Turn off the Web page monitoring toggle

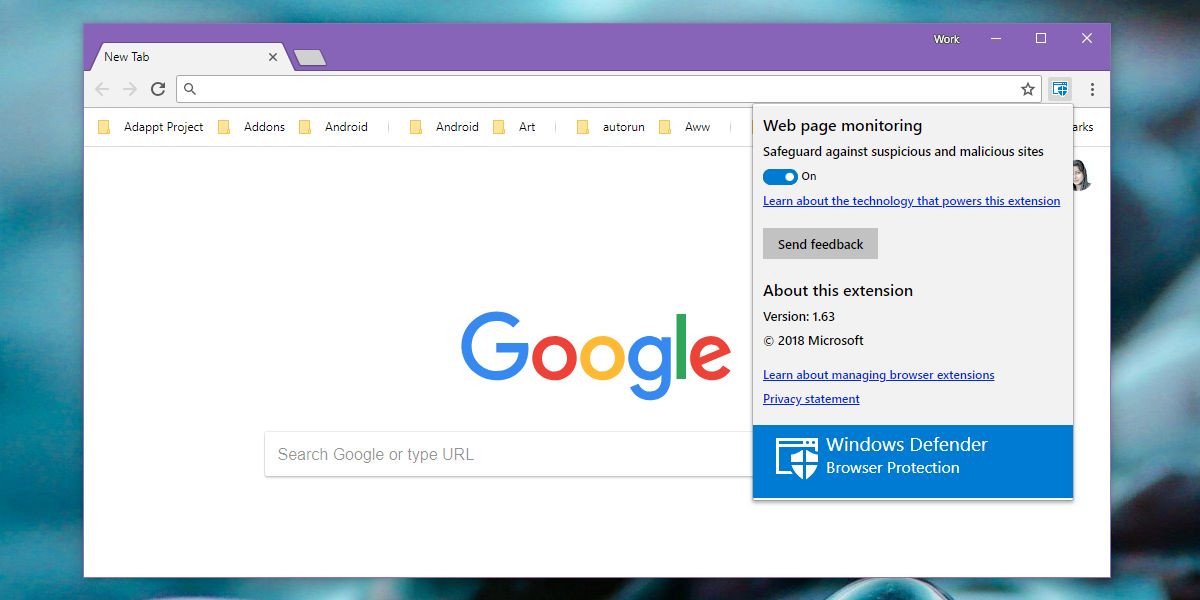pos(780,177)
